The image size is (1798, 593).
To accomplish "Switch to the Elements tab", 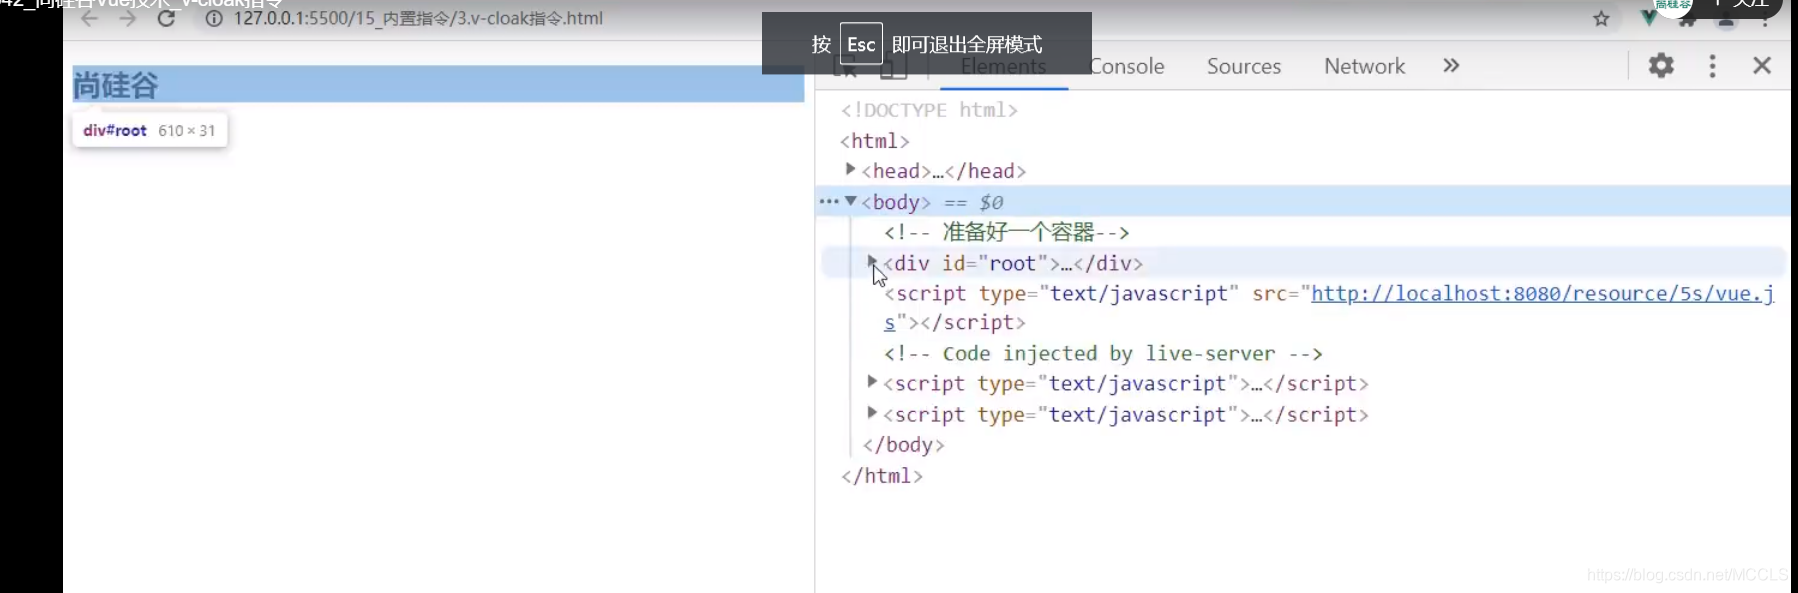I will coord(1003,67).
